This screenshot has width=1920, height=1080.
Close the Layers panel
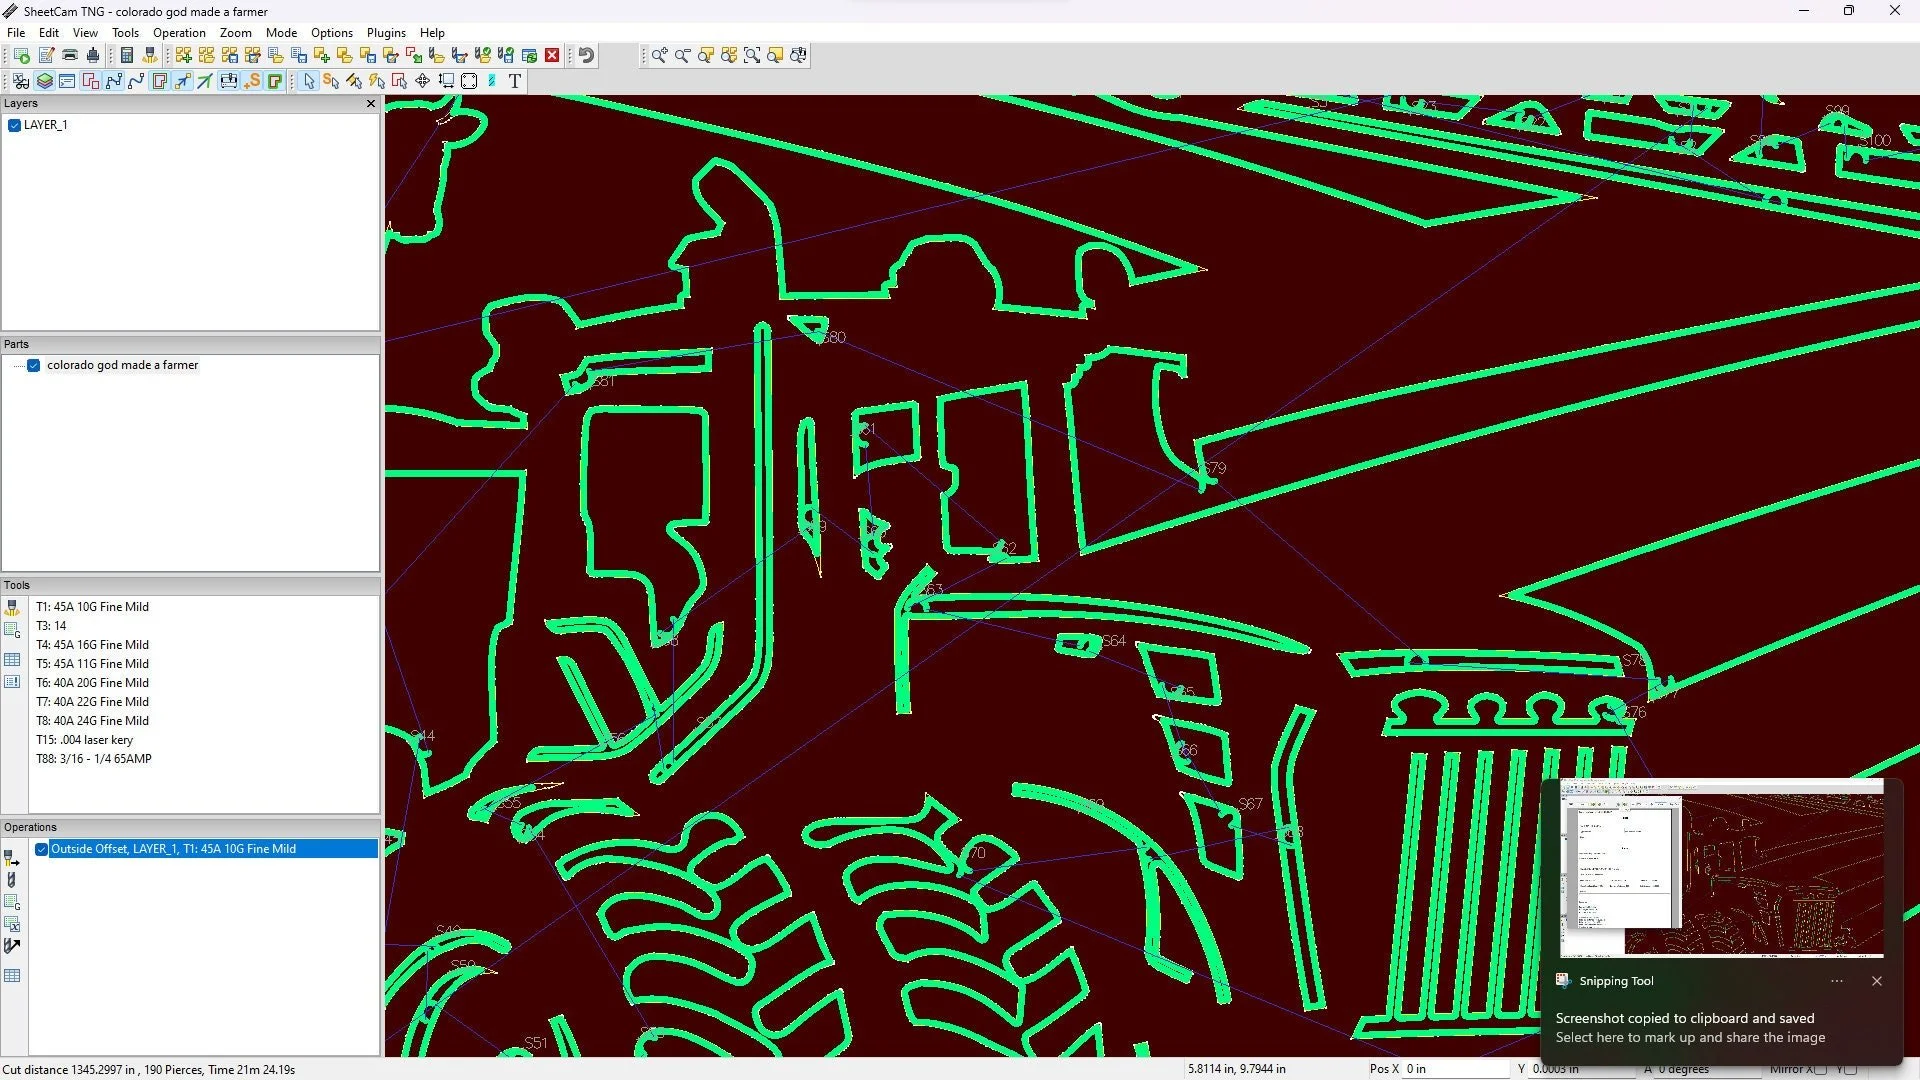[371, 104]
